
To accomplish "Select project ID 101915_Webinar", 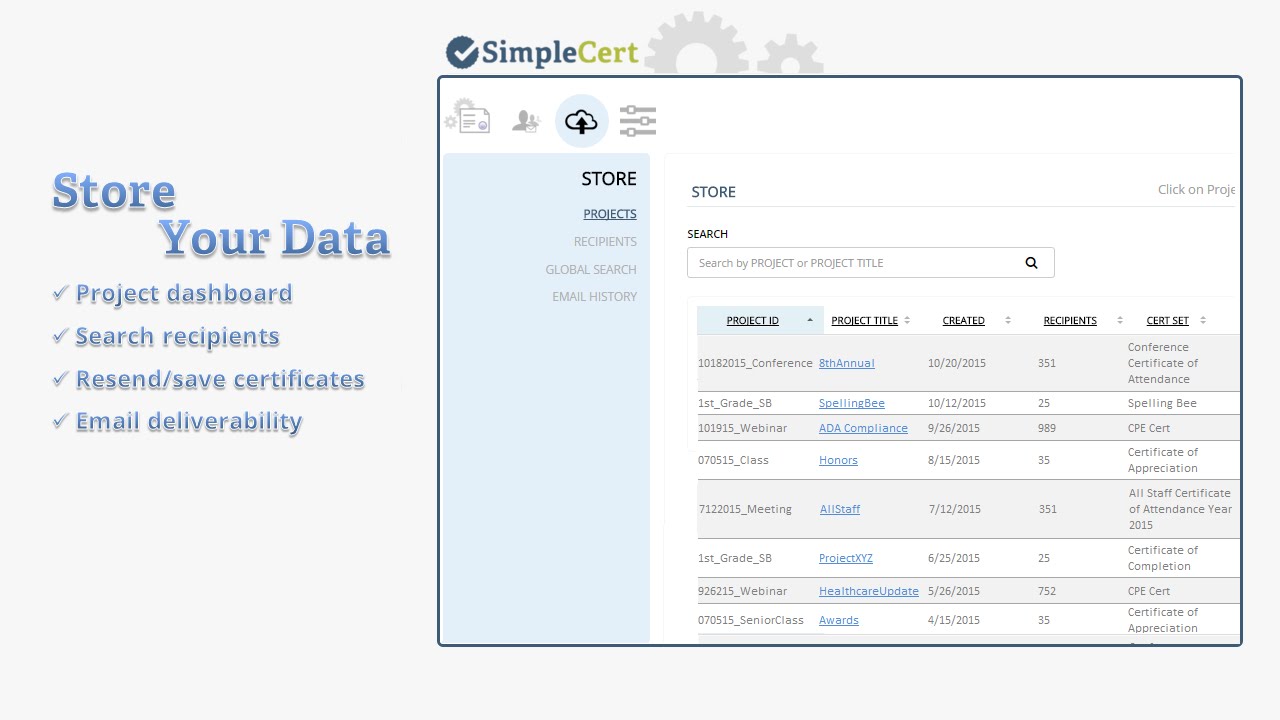I will [742, 428].
